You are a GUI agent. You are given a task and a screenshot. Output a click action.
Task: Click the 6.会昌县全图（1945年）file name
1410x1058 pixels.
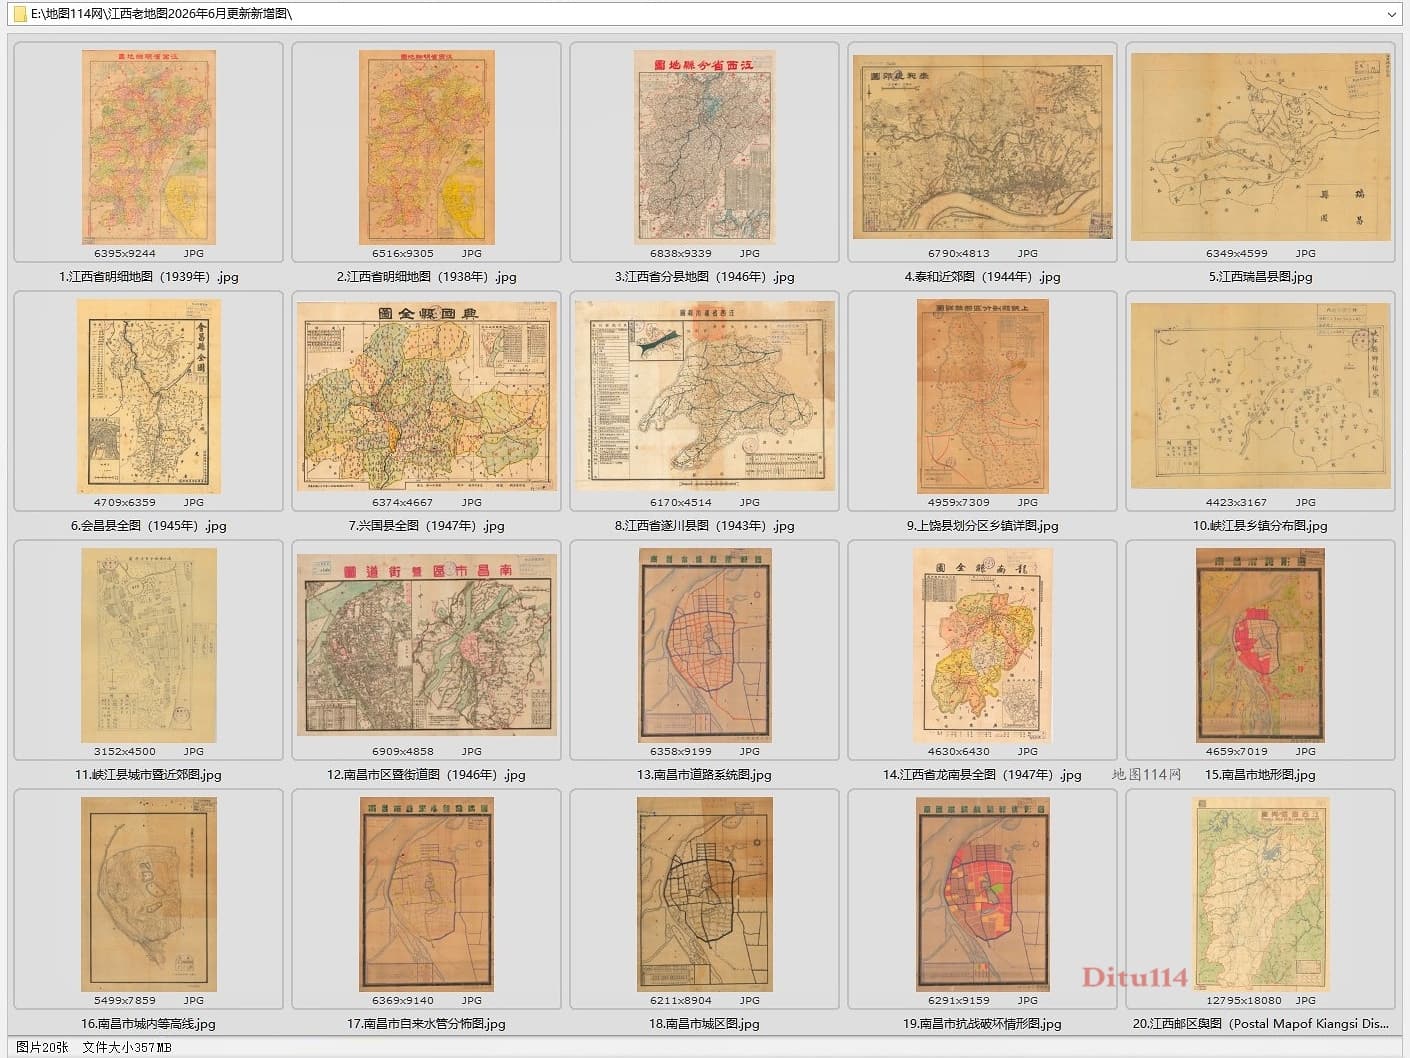(148, 525)
